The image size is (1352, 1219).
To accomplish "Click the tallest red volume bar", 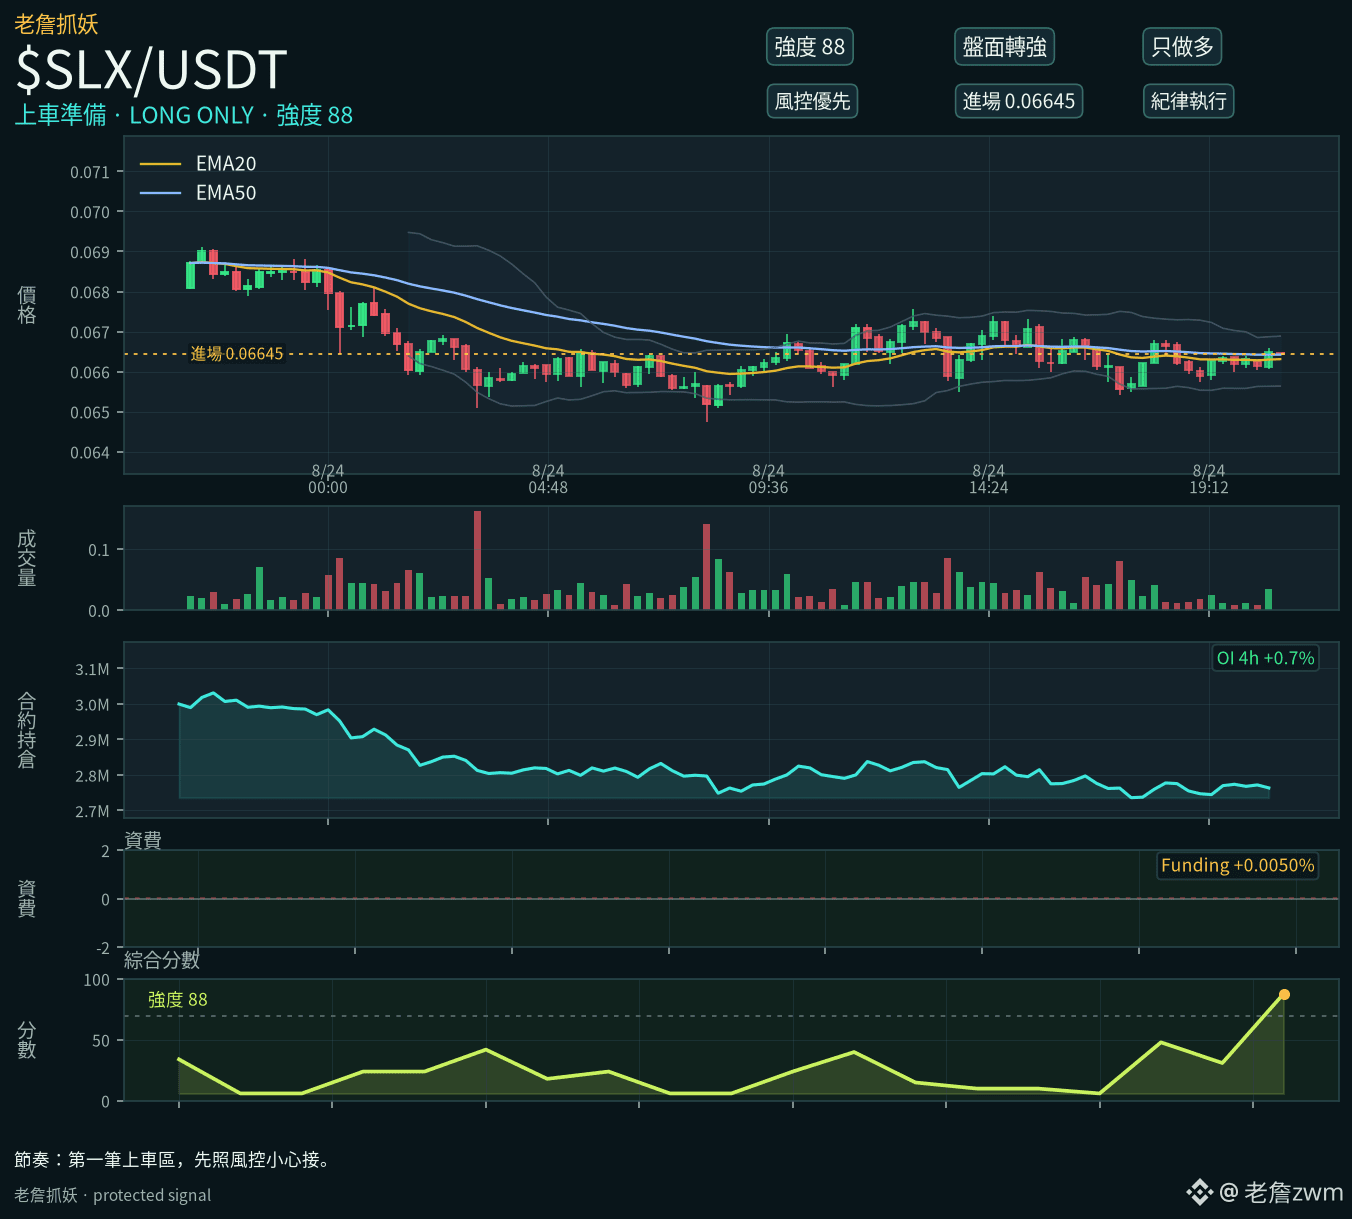I will click(x=477, y=560).
